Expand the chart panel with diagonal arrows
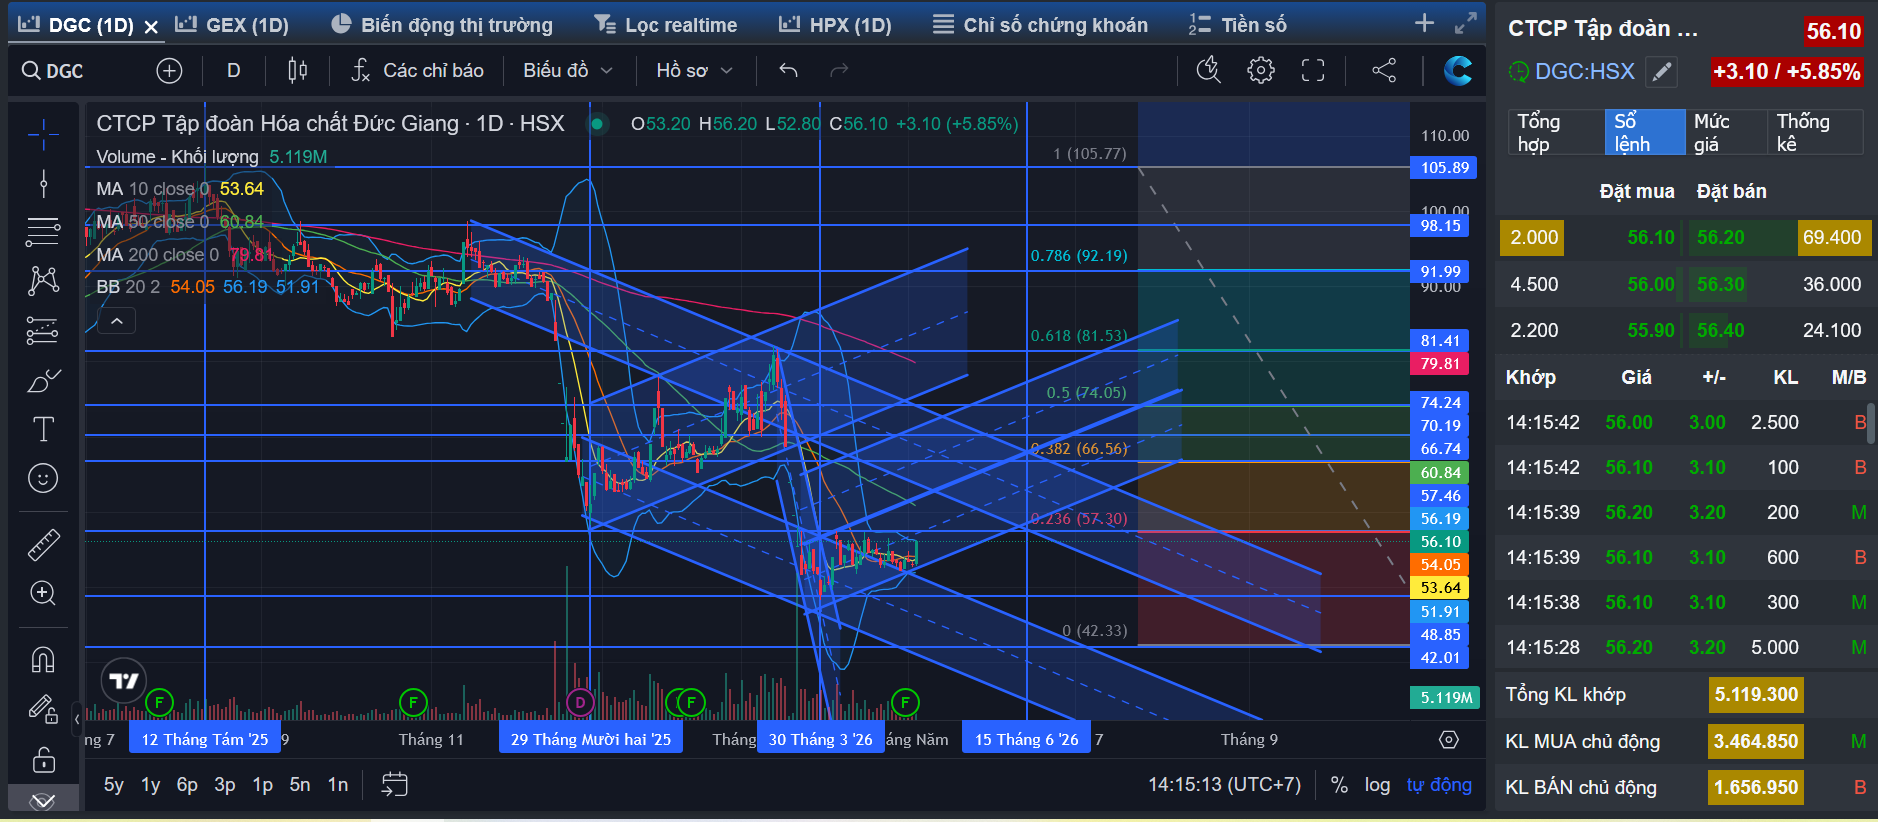Viewport: 1878px width, 822px height. (x=1466, y=23)
